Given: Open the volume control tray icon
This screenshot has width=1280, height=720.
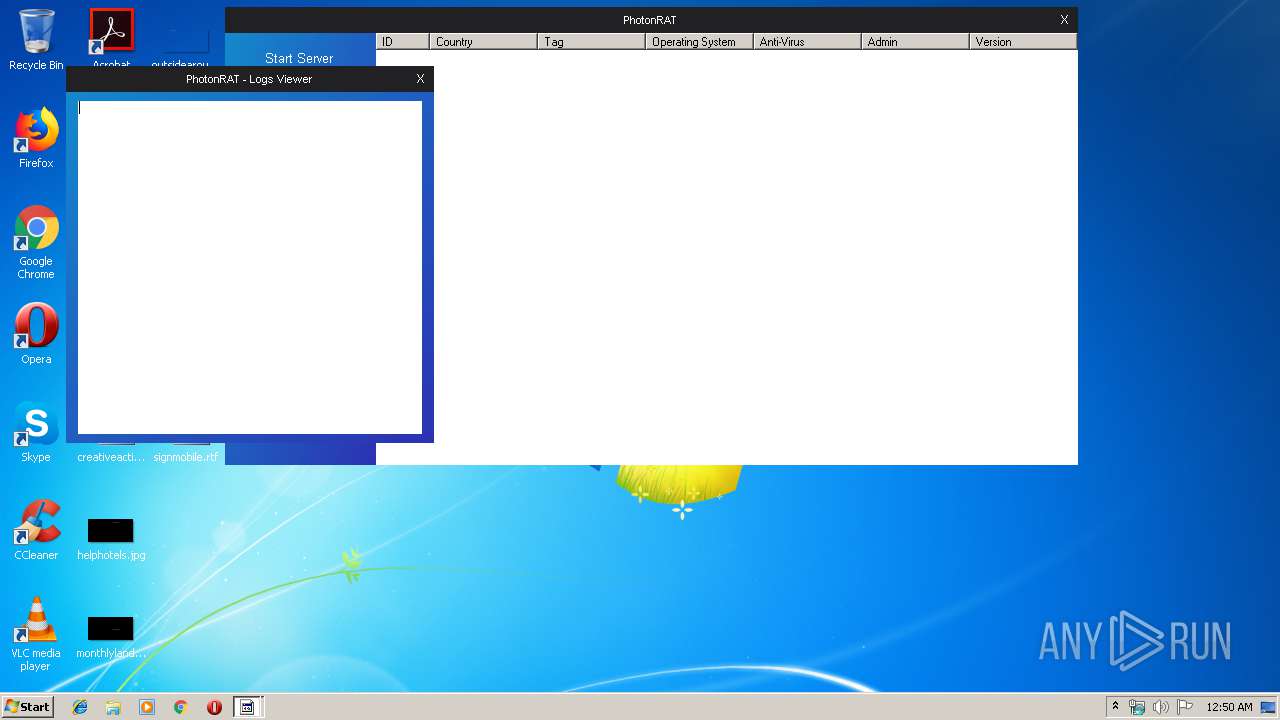Looking at the screenshot, I should (x=1161, y=707).
